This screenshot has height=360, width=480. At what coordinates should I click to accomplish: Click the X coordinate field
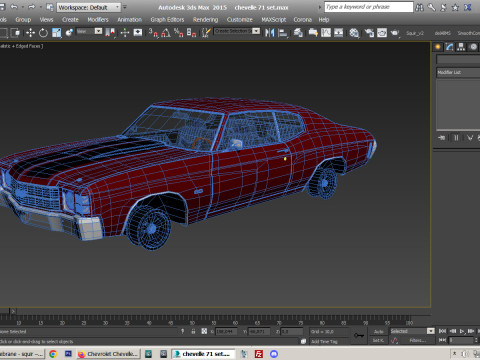(x=226, y=332)
